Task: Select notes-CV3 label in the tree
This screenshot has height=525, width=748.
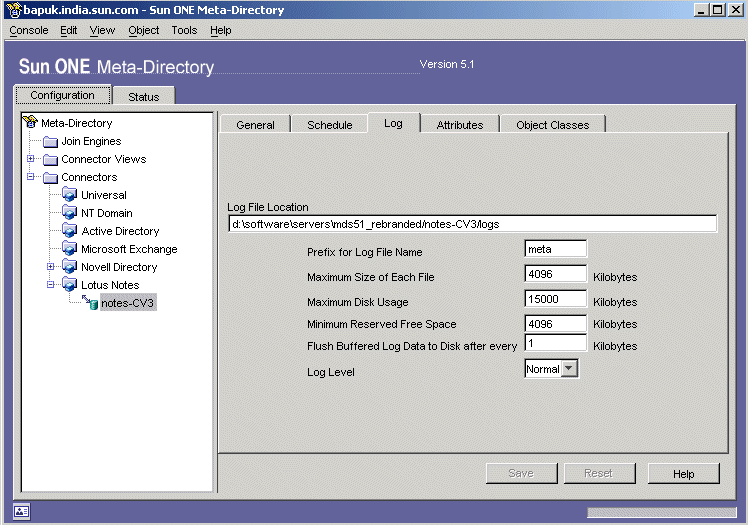Action: tap(128, 303)
